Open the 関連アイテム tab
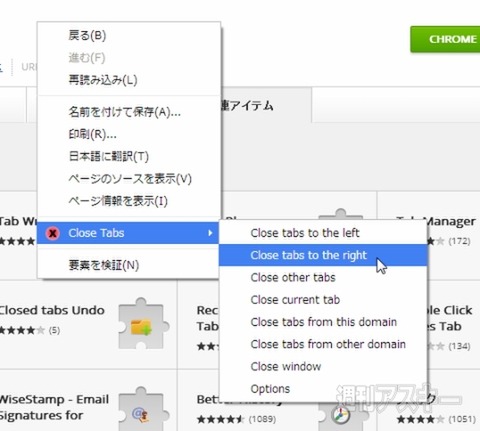Image resolution: width=480 pixels, height=431 pixels. 267,105
